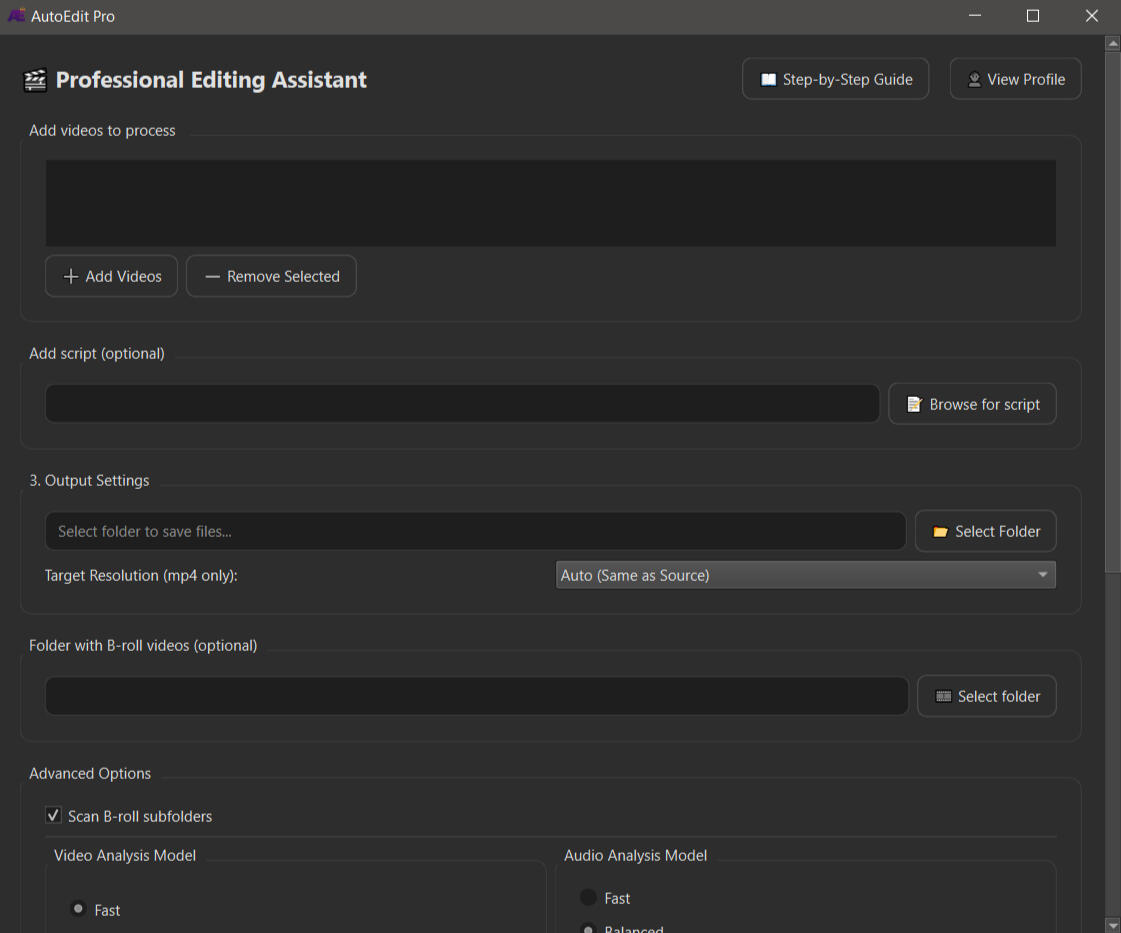Image resolution: width=1121 pixels, height=933 pixels.
Task: Open the Target Resolution dropdown
Action: tap(805, 575)
